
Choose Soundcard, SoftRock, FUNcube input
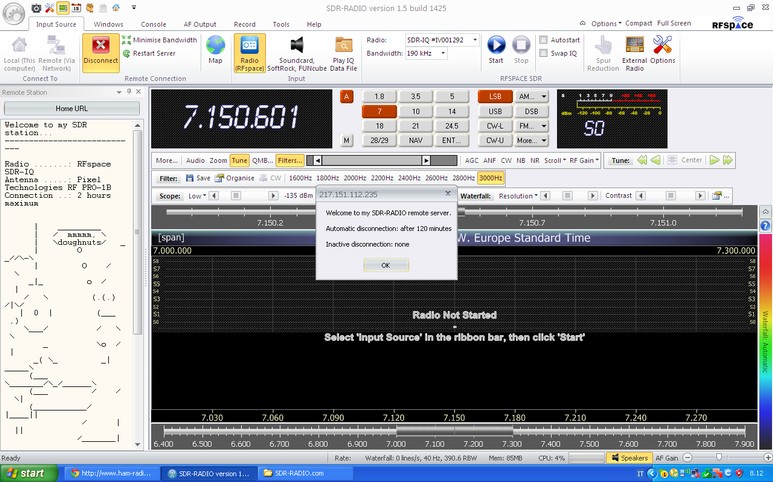[296, 46]
